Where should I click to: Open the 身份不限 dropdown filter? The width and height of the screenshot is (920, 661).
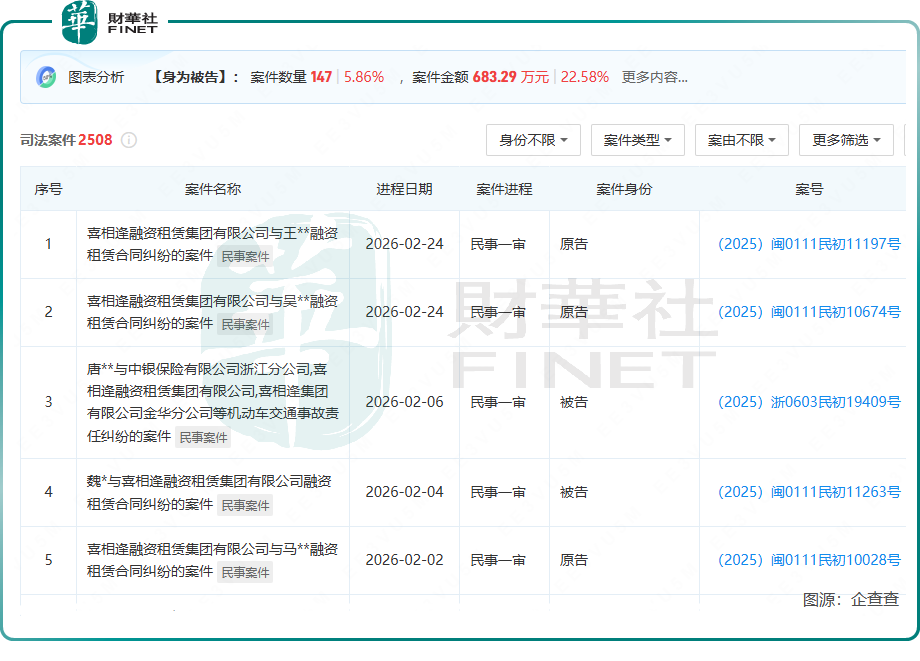533,140
